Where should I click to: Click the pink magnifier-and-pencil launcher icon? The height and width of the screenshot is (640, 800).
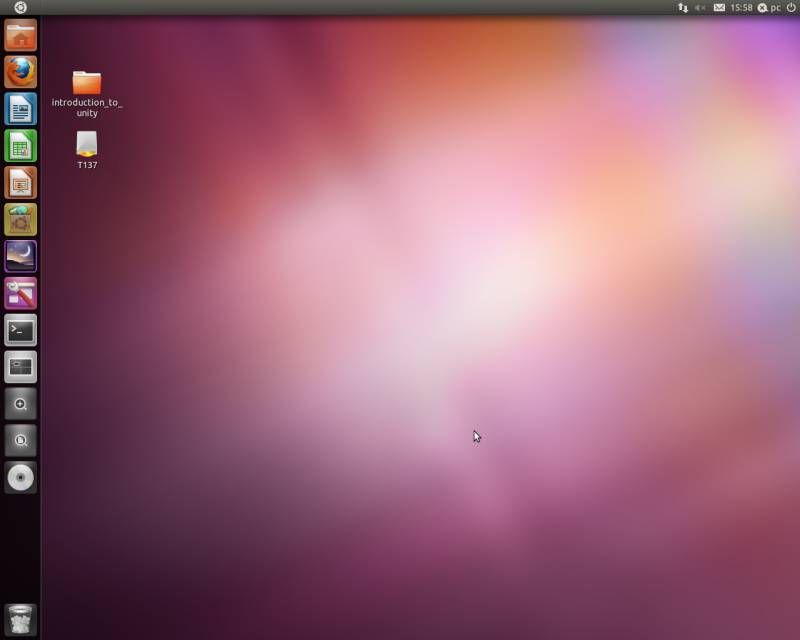coord(20,293)
